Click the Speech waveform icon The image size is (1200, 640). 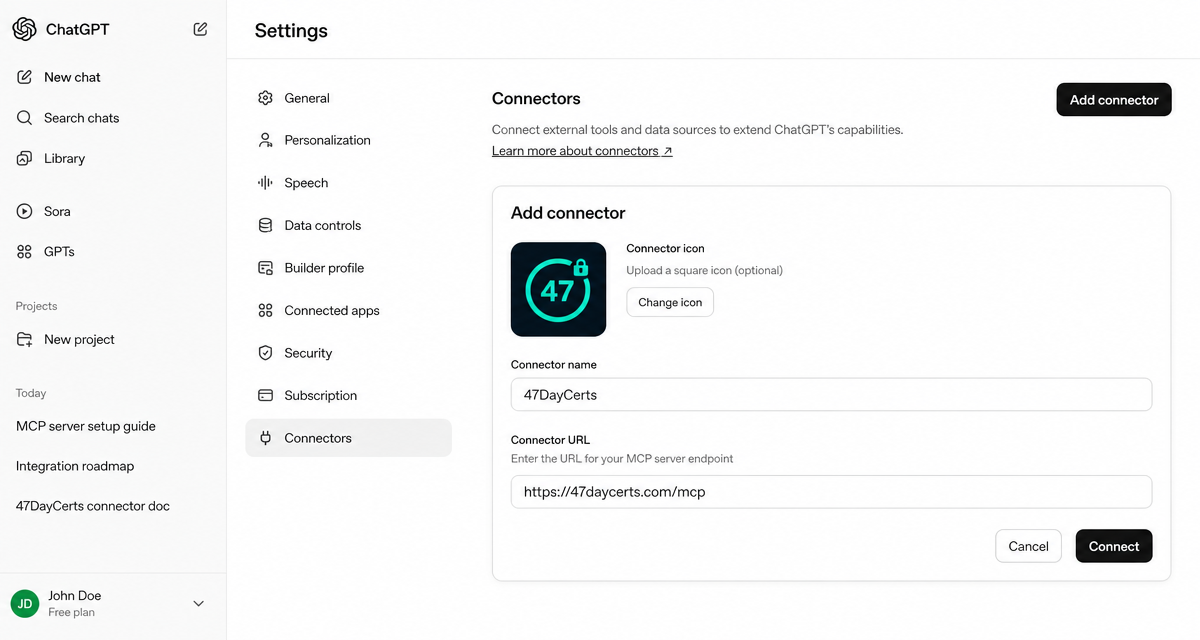[x=265, y=183]
